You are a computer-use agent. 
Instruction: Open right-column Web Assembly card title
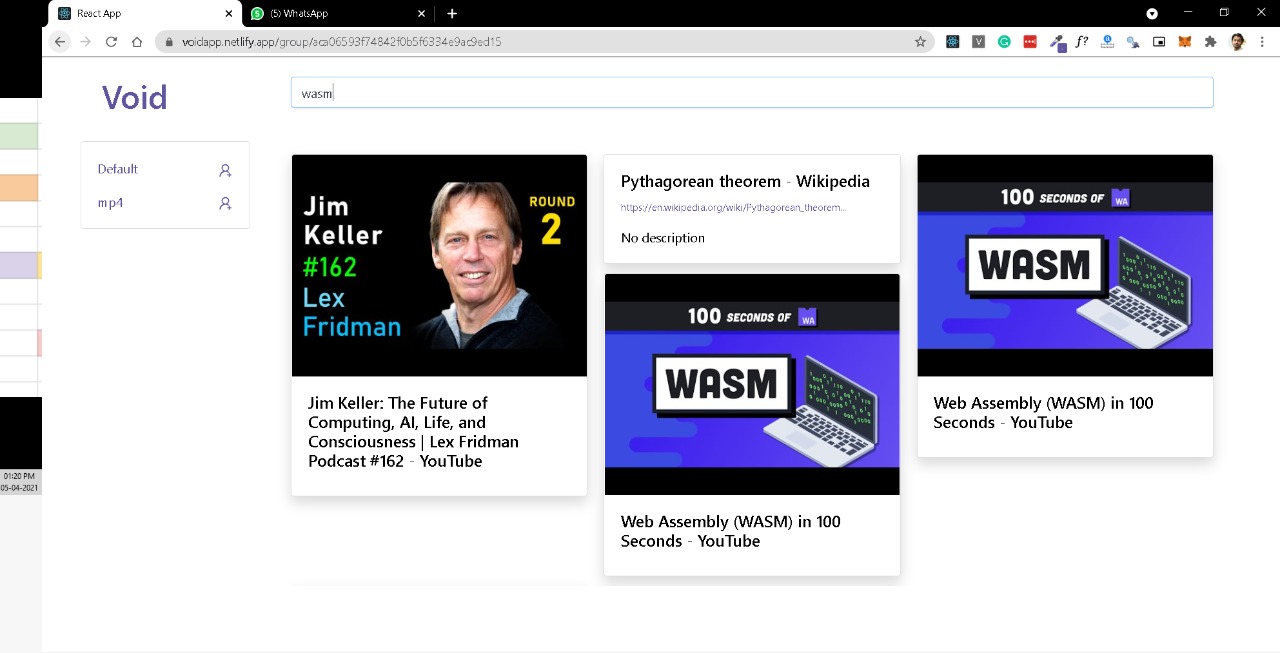click(1043, 413)
